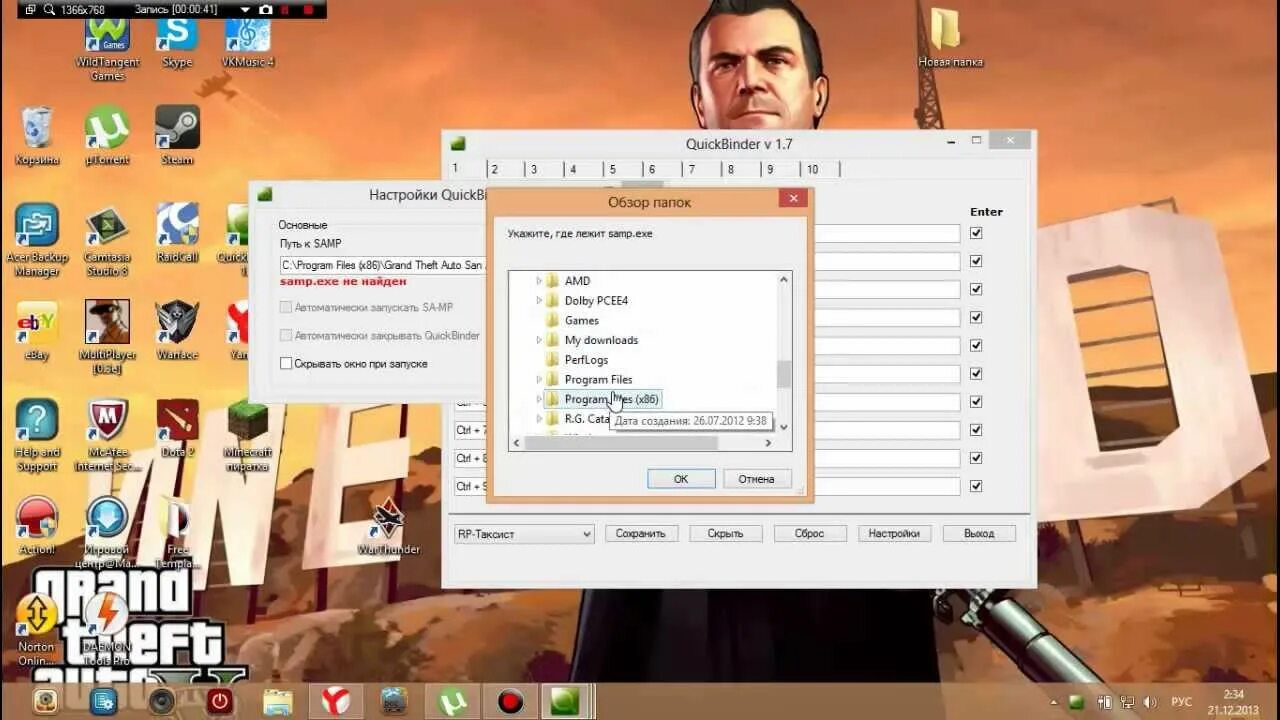Open DAEMON Tools Pro shortcut

click(107, 630)
